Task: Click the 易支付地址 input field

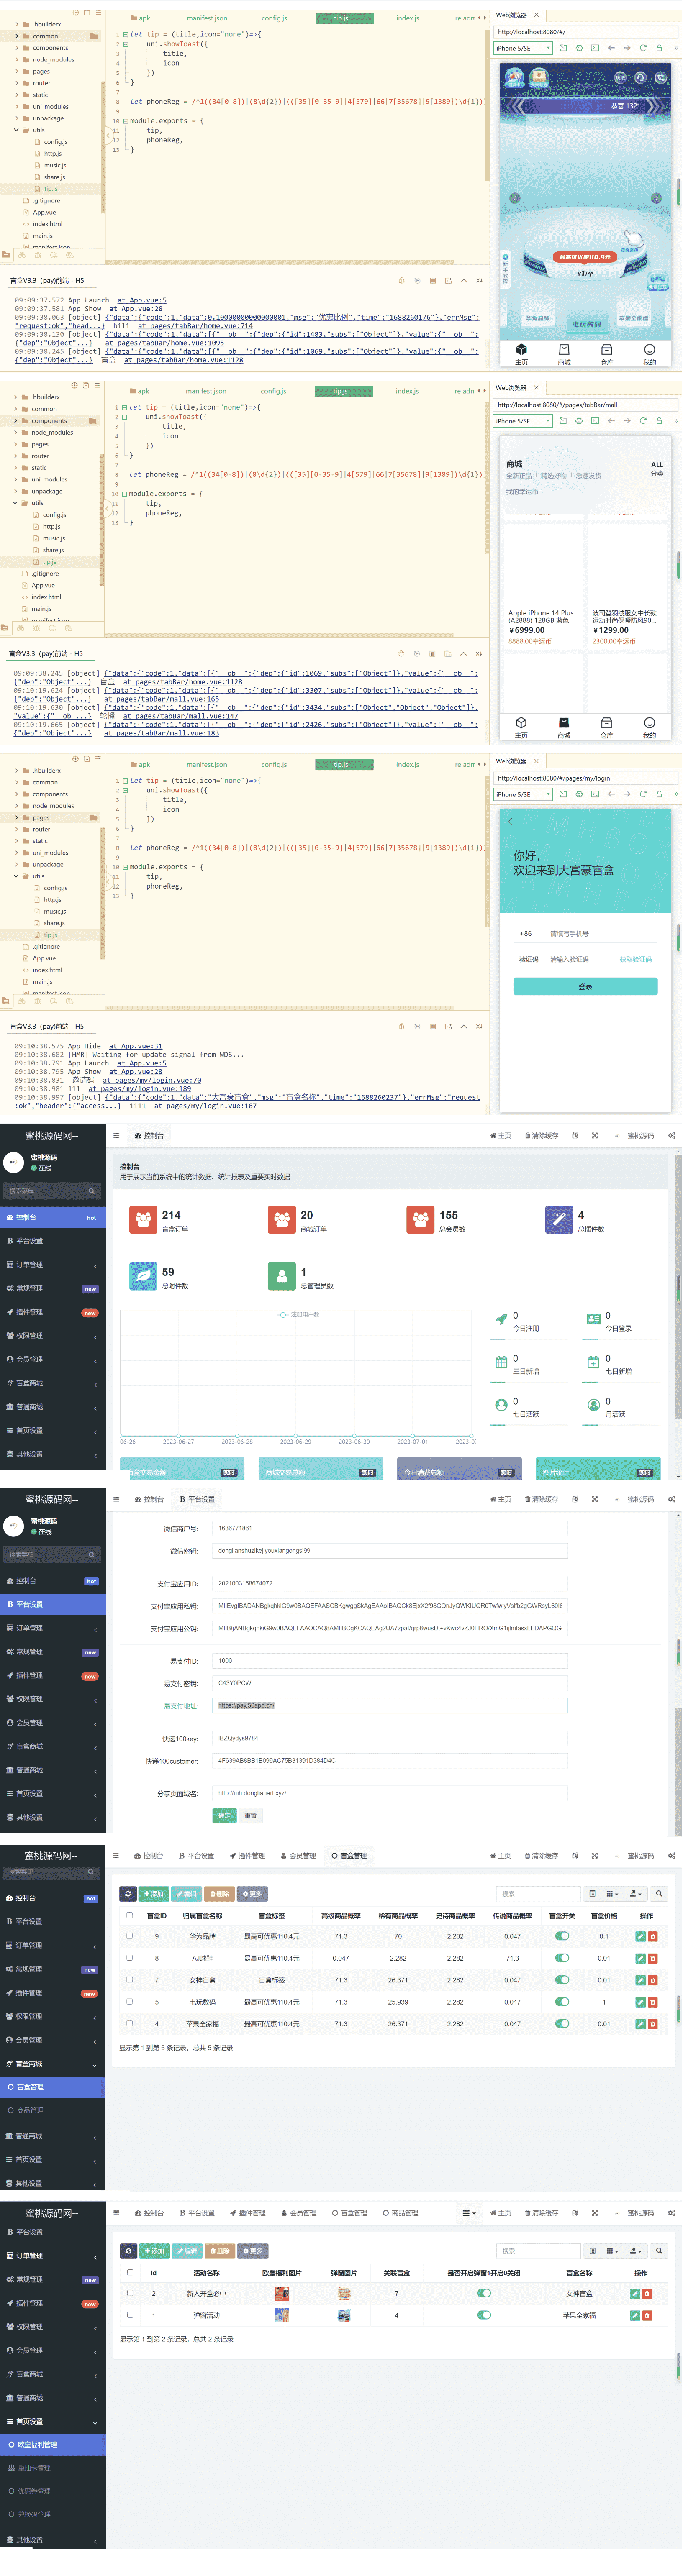Action: point(390,1706)
